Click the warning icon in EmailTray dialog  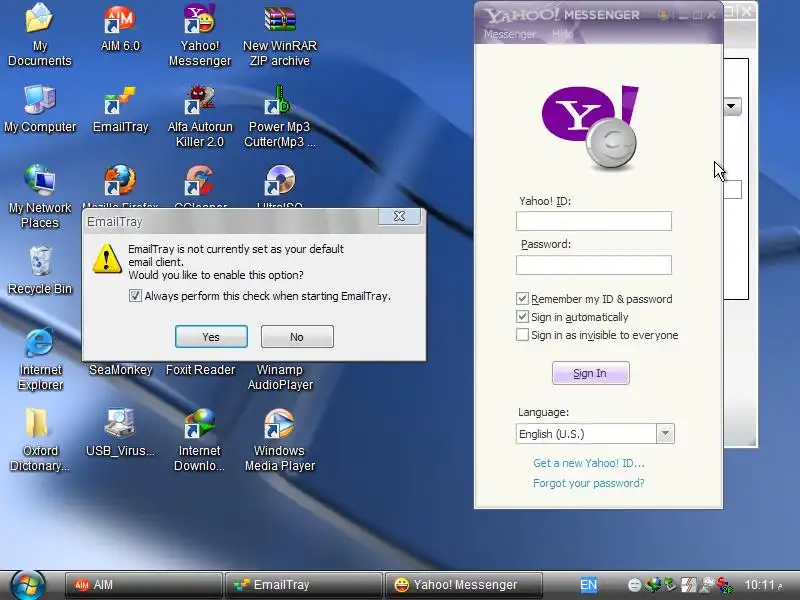tap(107, 258)
